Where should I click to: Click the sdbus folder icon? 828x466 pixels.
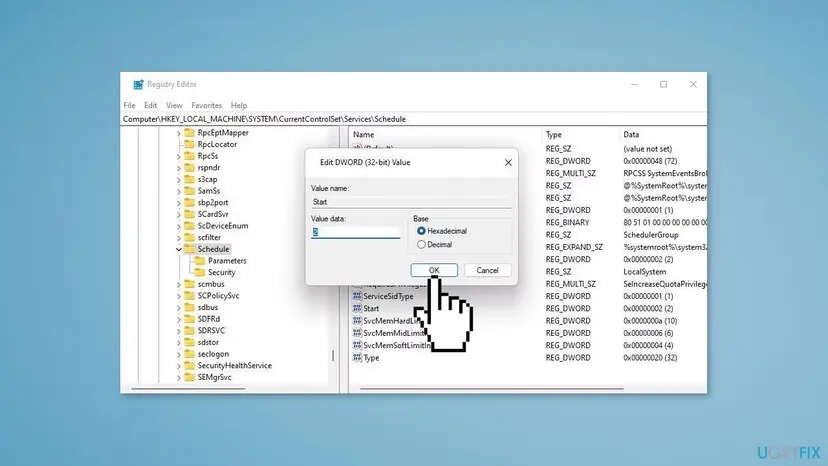pyautogui.click(x=189, y=307)
